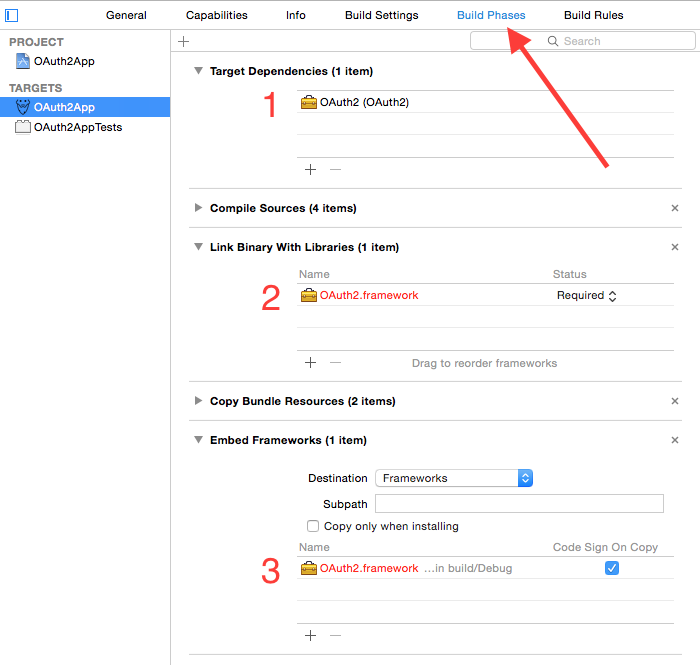Click the OAuth2App project blueprint icon
700x665 pixels.
[x=23, y=61]
